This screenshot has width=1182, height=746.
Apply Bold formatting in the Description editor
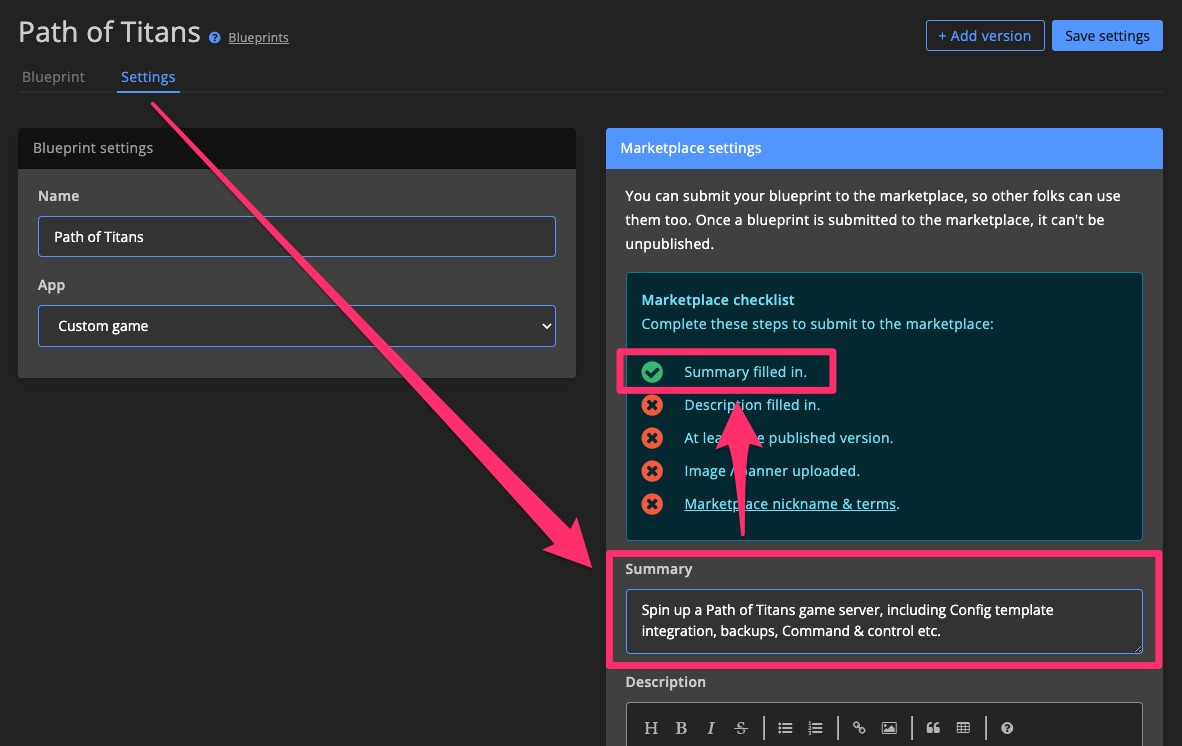(681, 728)
